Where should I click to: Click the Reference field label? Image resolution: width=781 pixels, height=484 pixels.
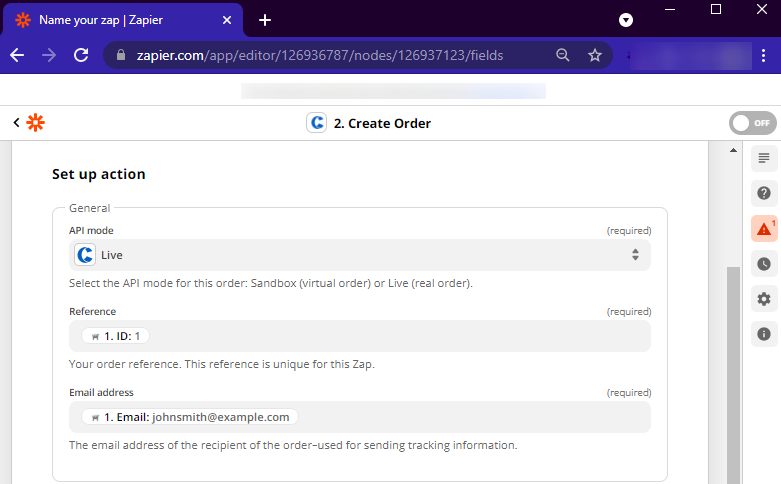[x=93, y=312]
